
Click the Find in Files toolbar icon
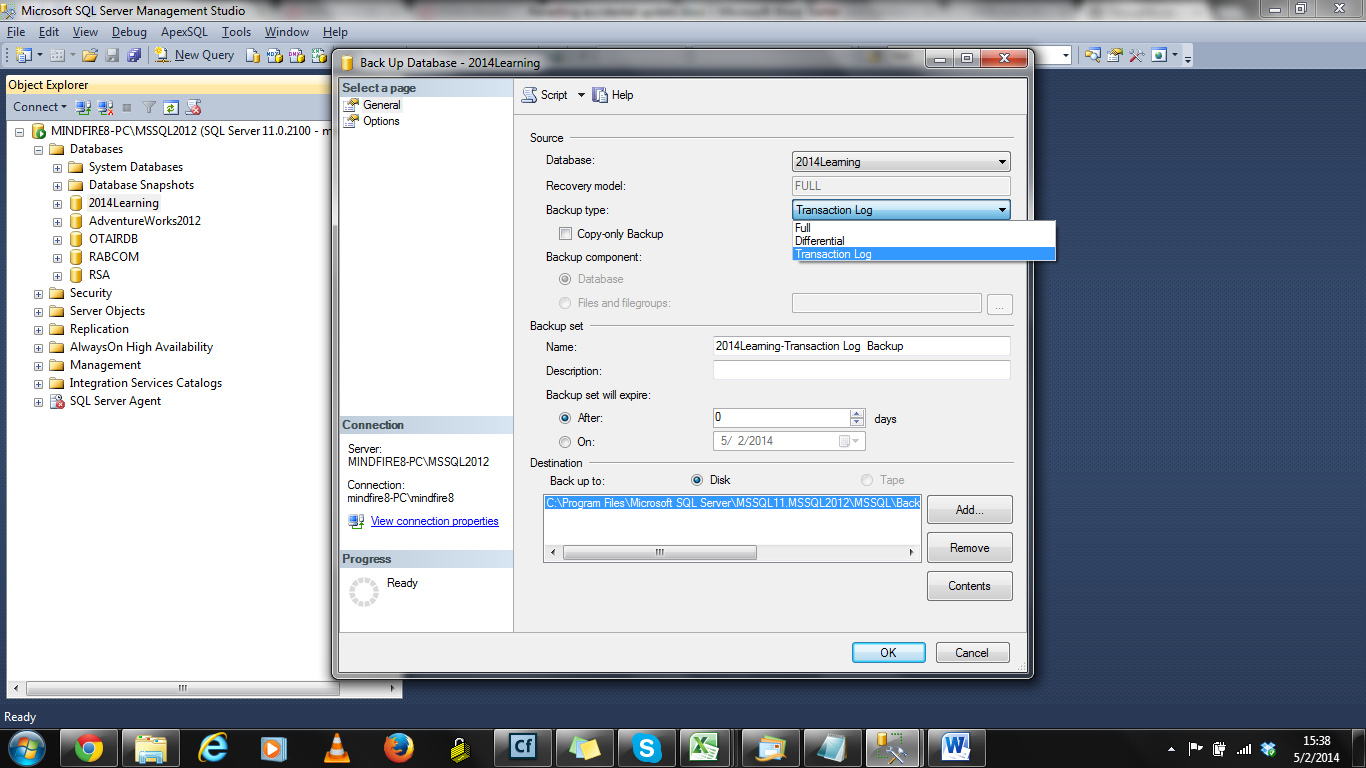point(1093,55)
